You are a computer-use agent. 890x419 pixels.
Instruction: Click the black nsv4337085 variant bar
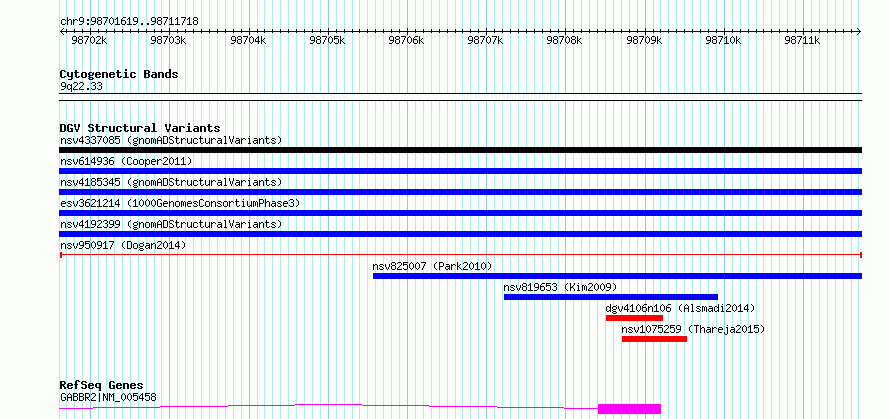(460, 150)
